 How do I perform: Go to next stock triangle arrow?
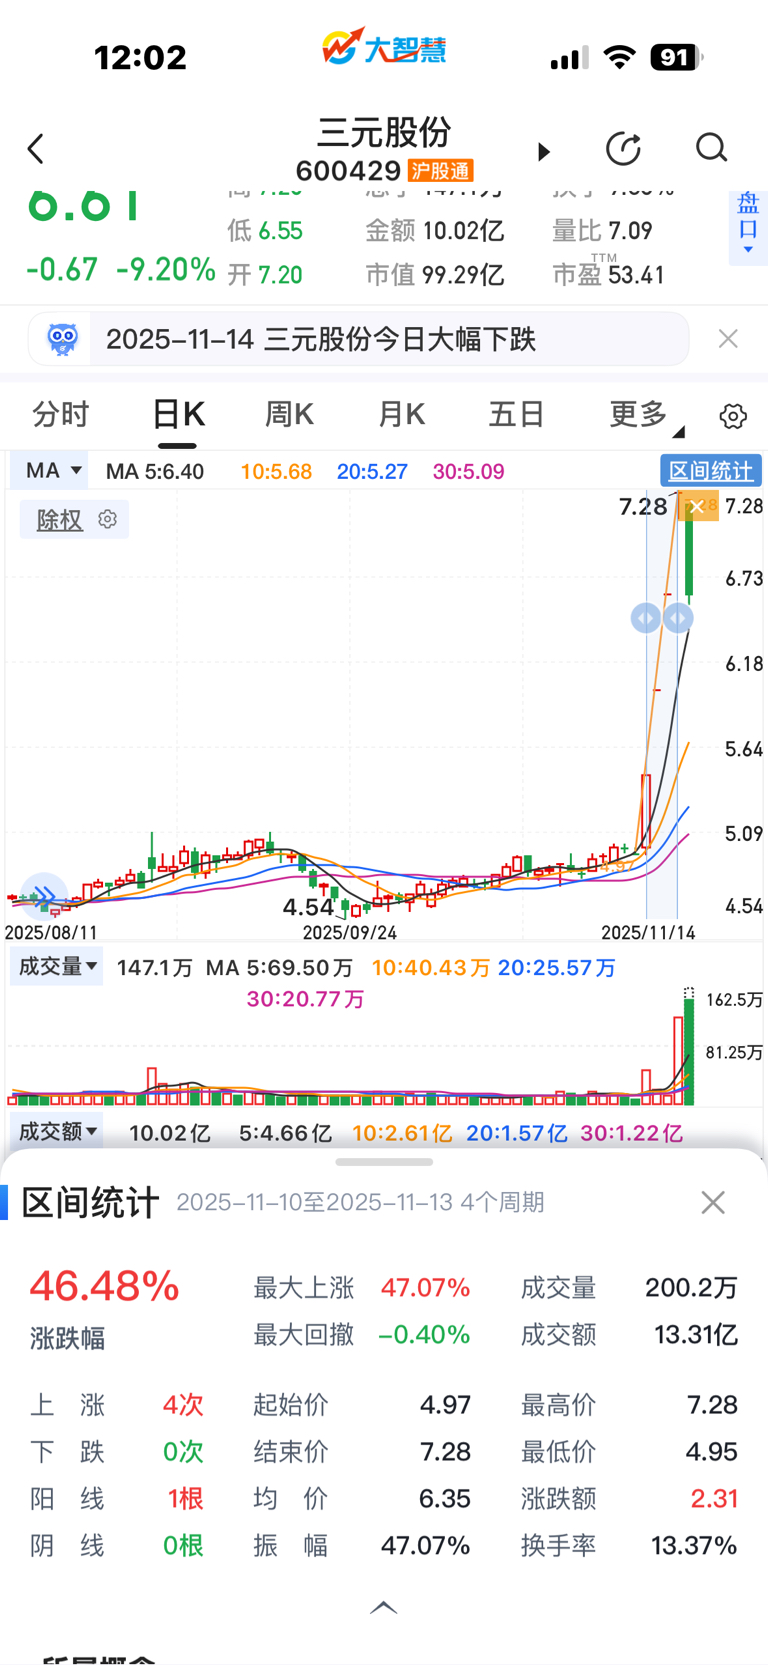544,152
